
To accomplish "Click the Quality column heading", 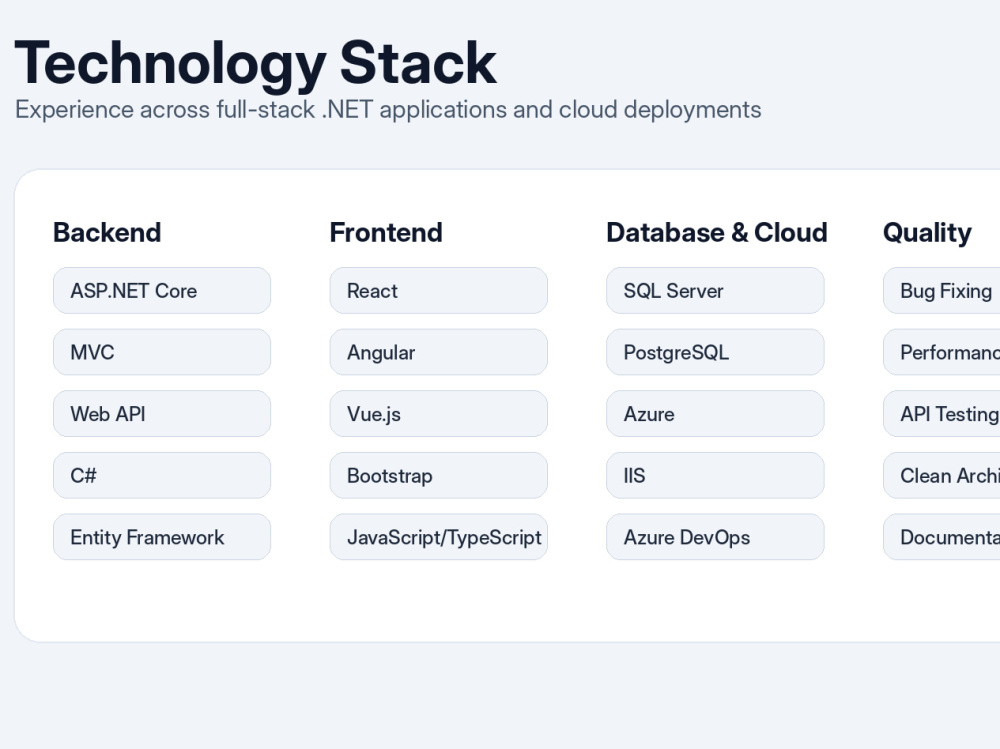I will pos(927,234).
